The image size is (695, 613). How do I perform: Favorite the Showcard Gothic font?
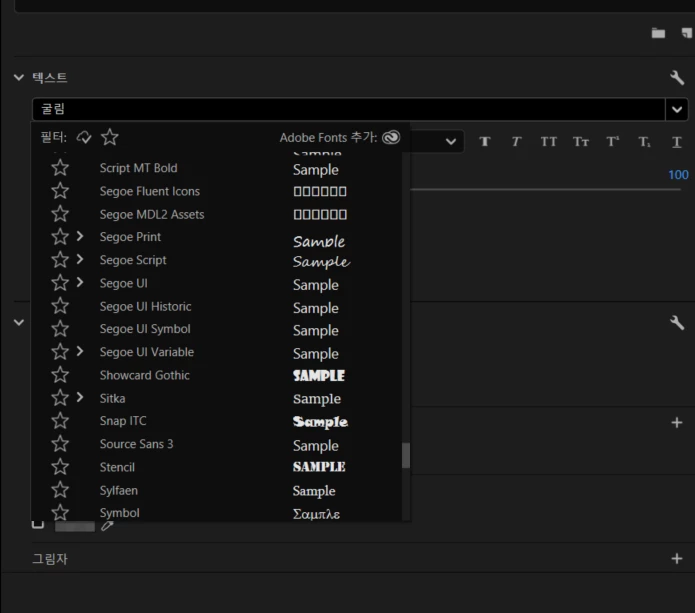pos(60,375)
